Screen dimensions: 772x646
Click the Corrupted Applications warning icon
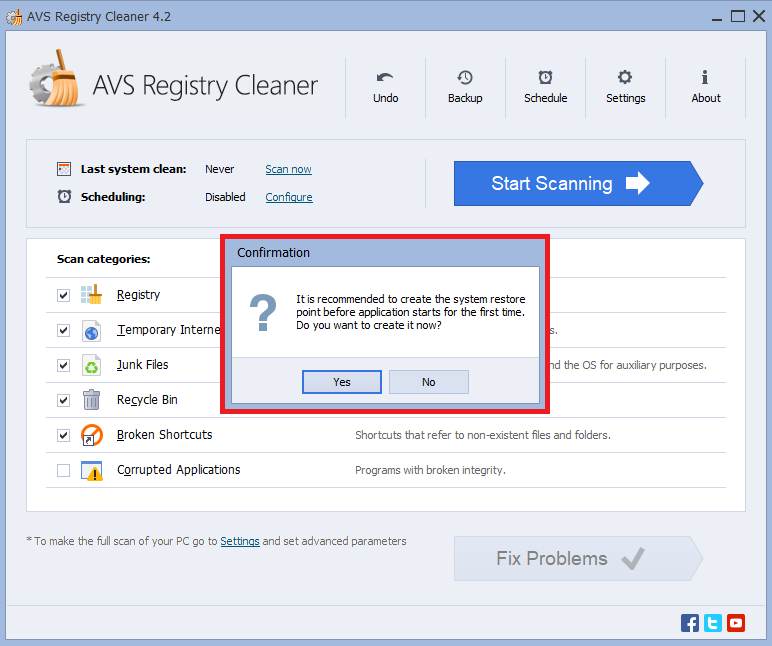point(92,470)
